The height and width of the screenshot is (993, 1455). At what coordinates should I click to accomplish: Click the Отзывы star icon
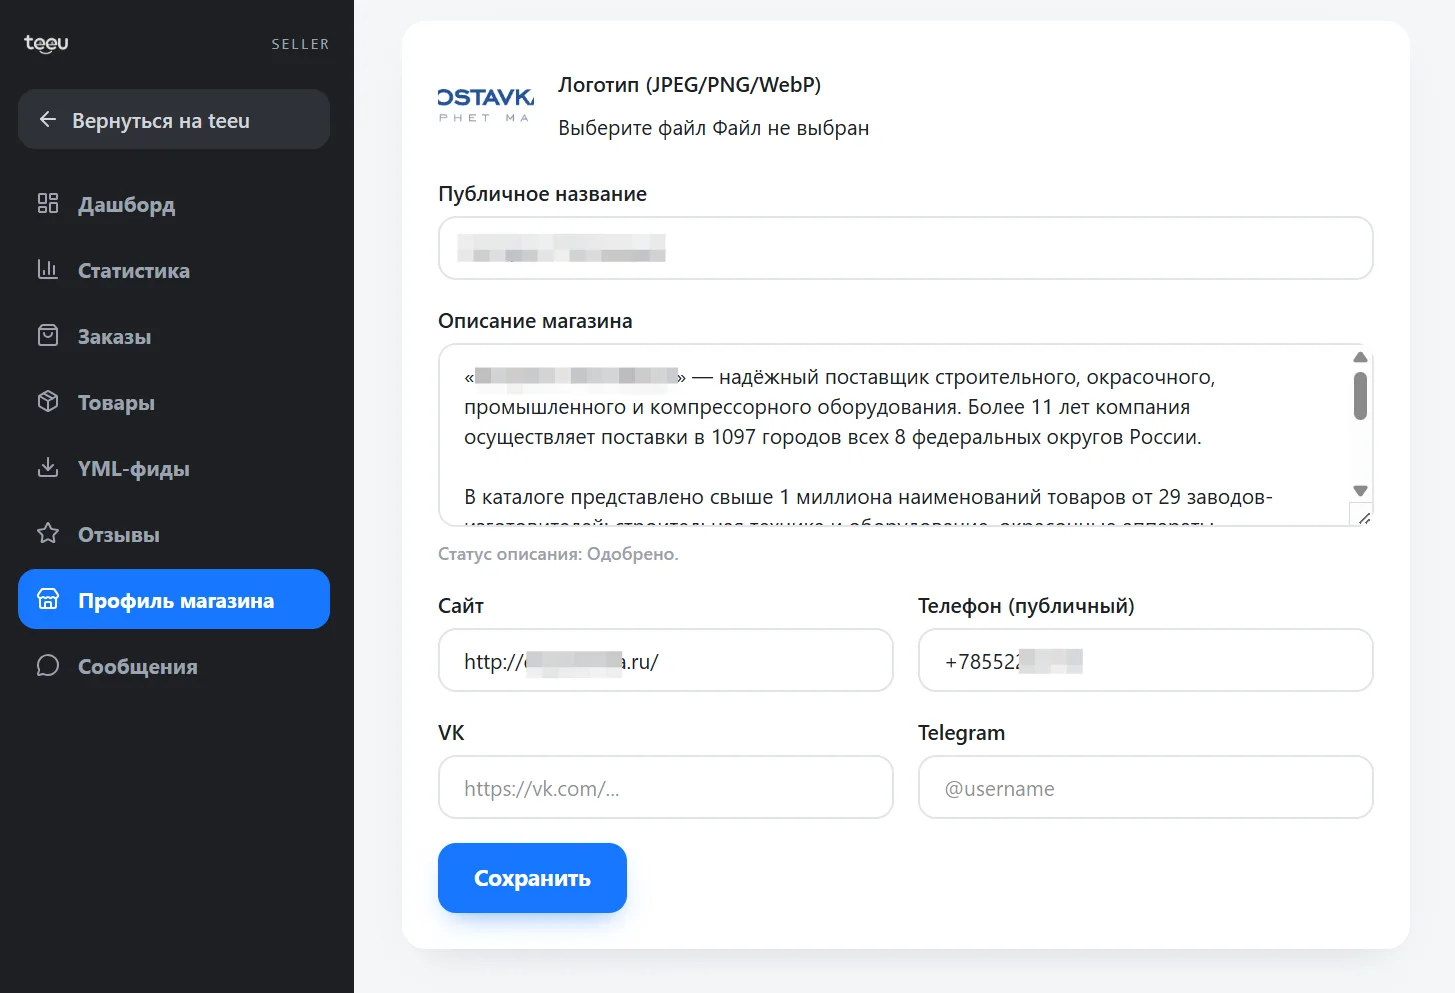click(48, 534)
